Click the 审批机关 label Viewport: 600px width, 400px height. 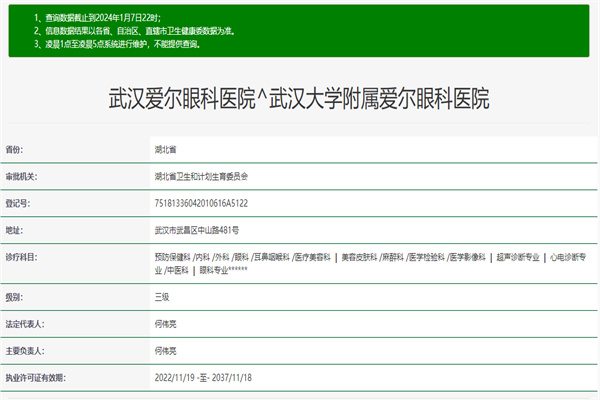21,176
